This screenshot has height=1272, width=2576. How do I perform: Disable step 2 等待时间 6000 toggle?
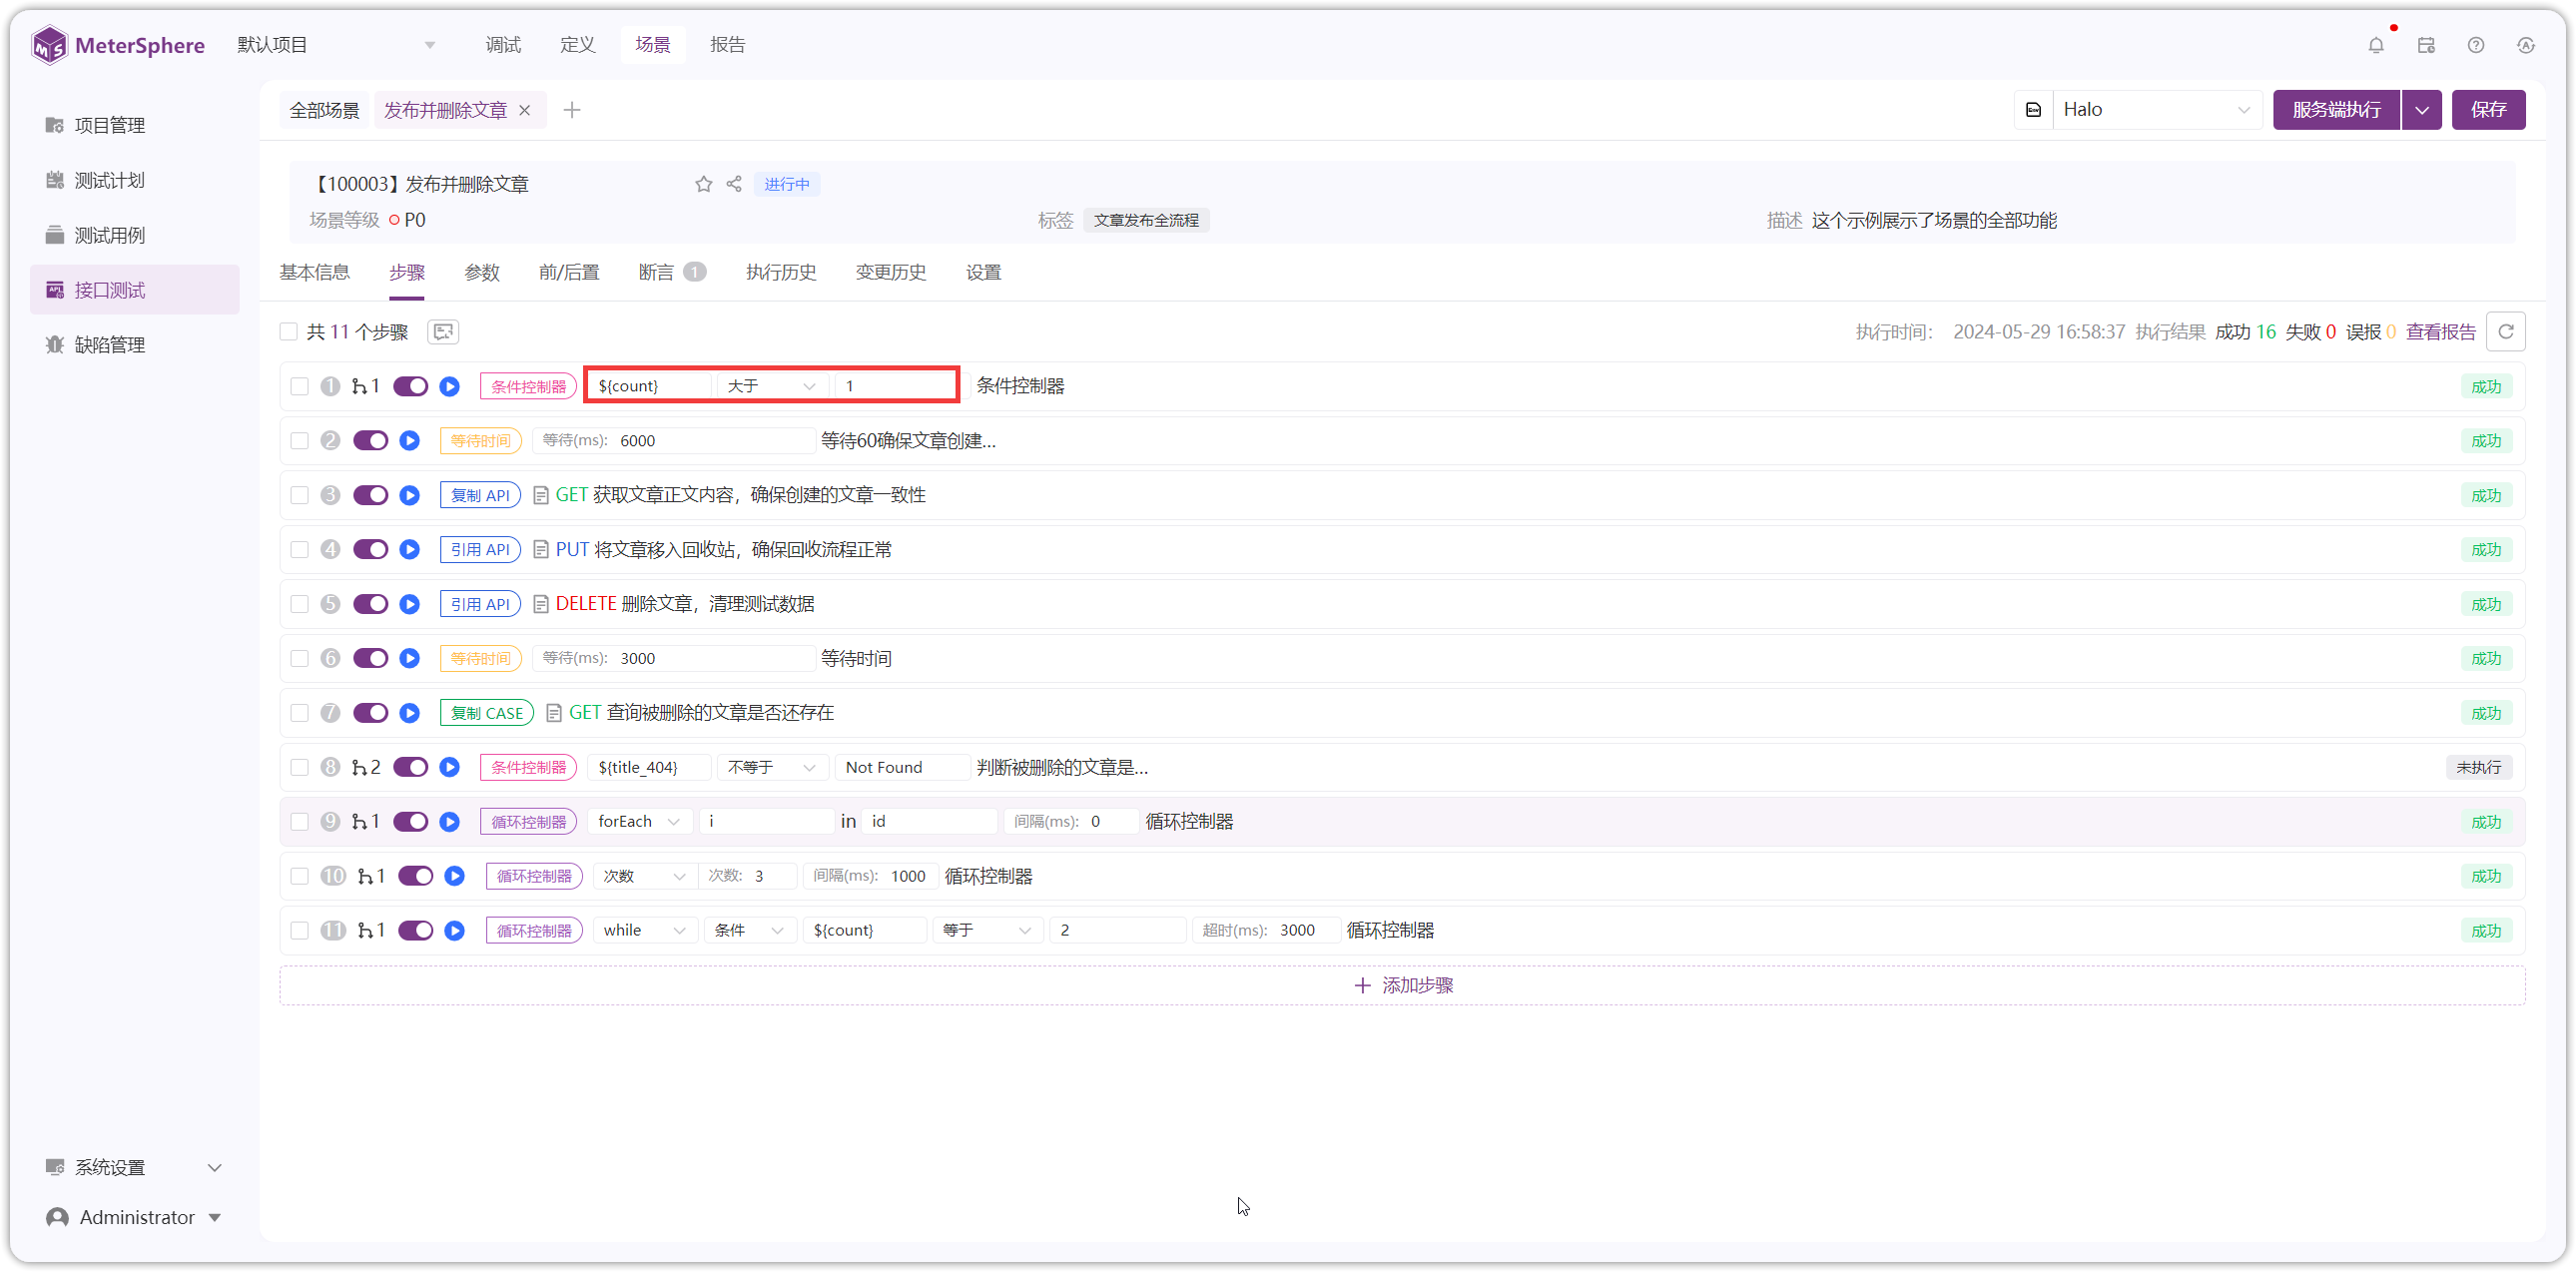371,441
